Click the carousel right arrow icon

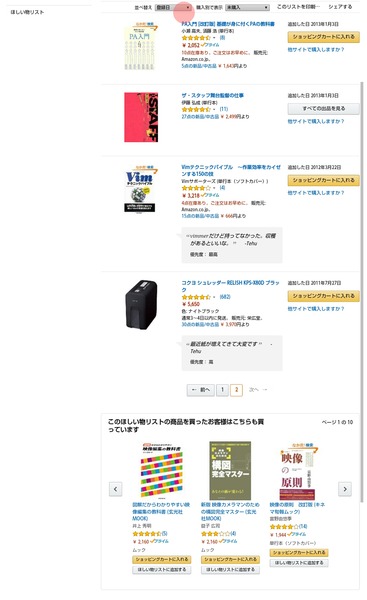point(345,489)
